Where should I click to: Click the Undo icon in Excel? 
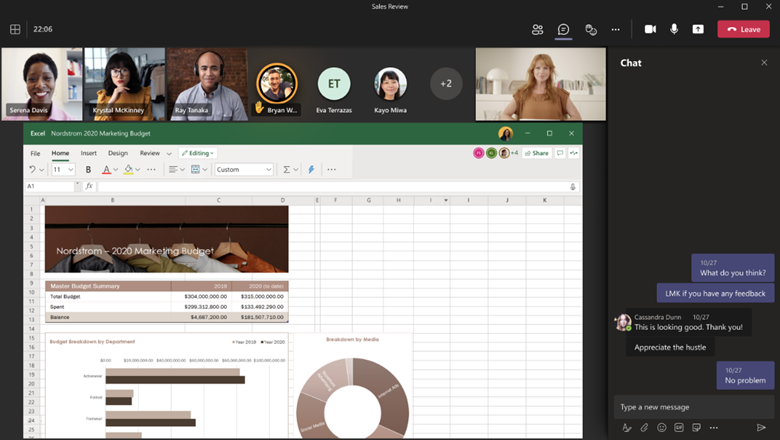click(x=32, y=170)
